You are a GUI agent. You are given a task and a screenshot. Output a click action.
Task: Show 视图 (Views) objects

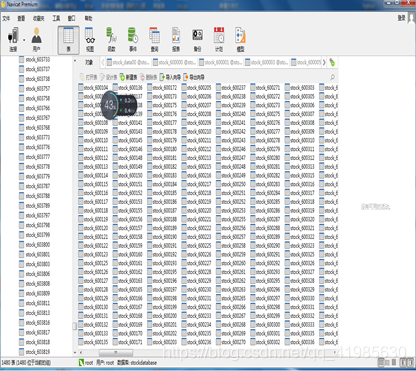[x=90, y=40]
